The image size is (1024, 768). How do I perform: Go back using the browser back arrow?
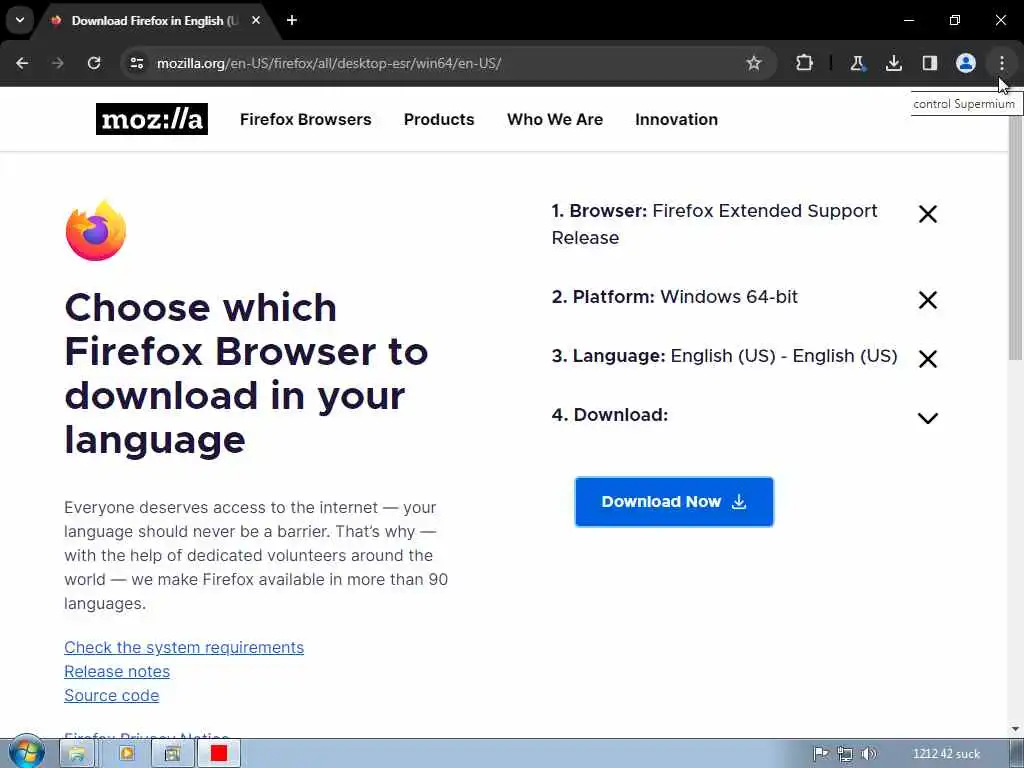(22, 63)
